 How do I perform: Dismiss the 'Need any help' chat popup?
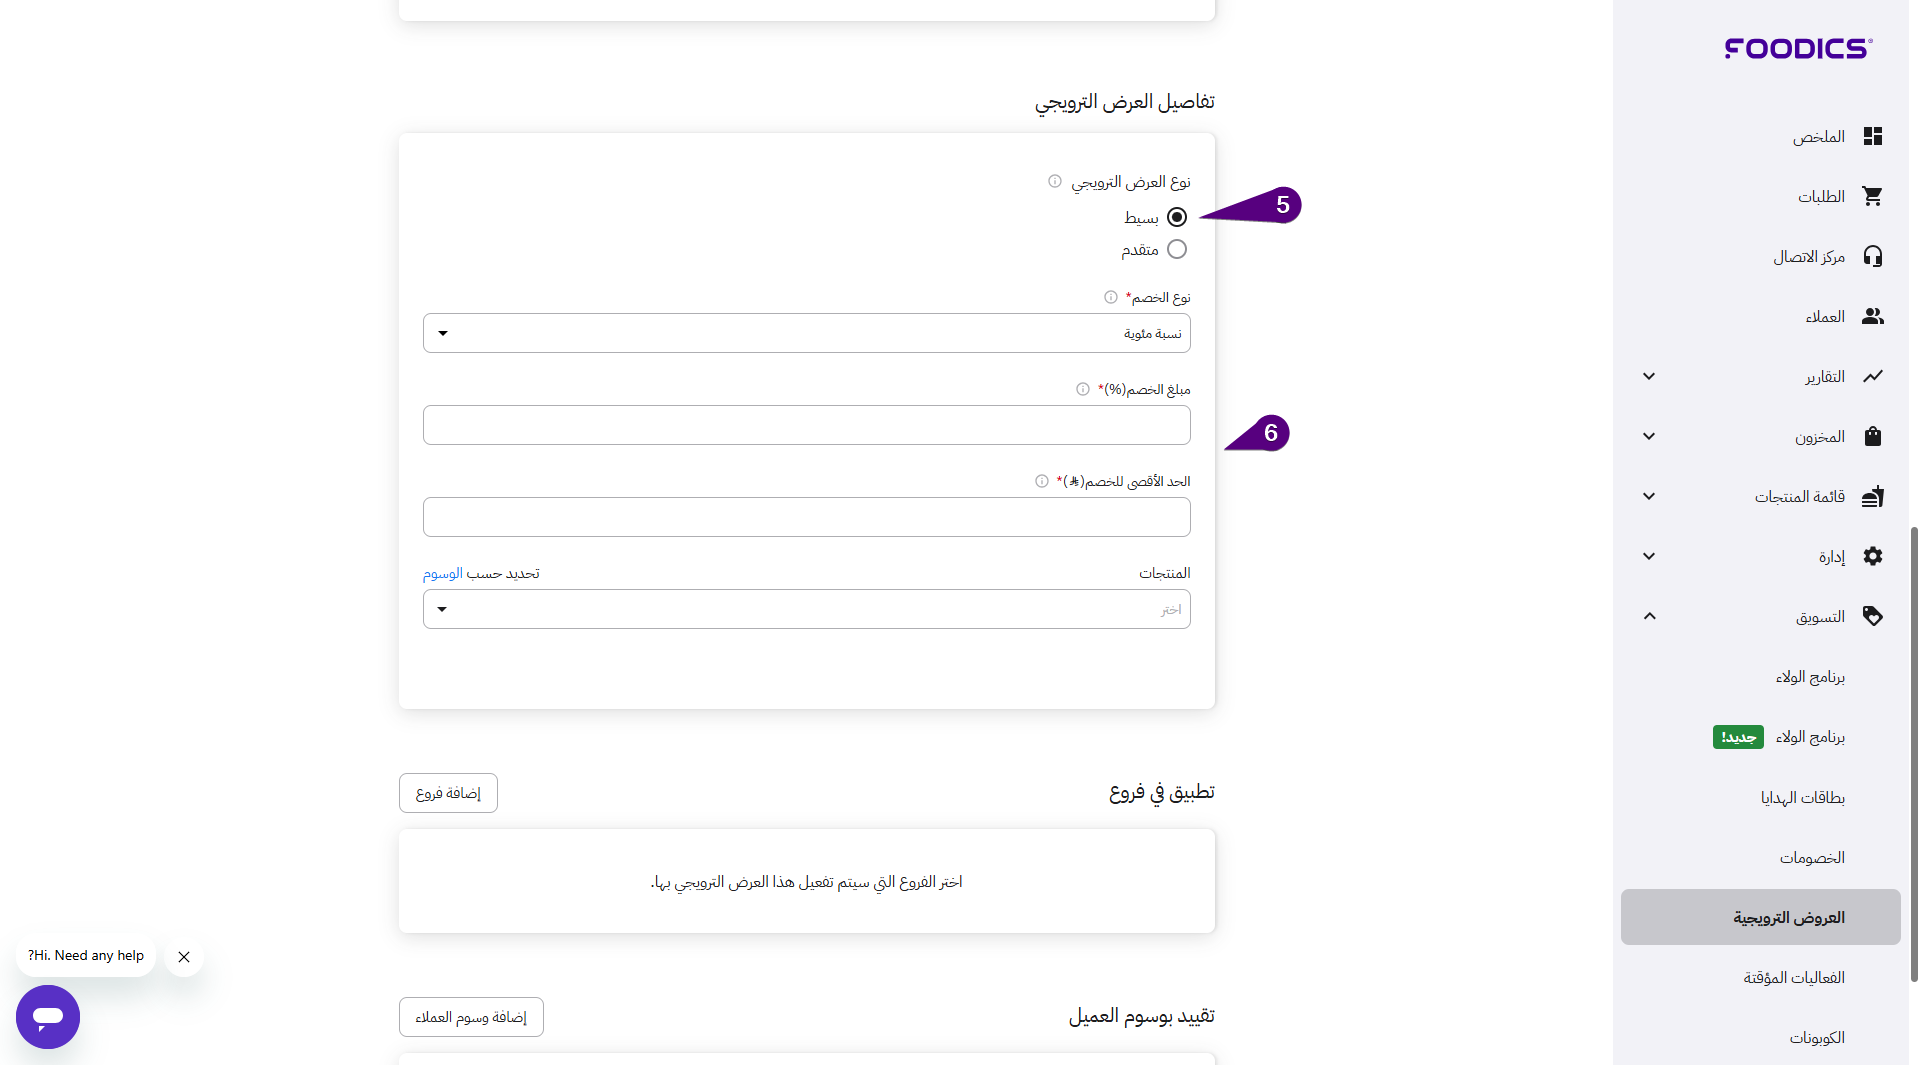184,957
